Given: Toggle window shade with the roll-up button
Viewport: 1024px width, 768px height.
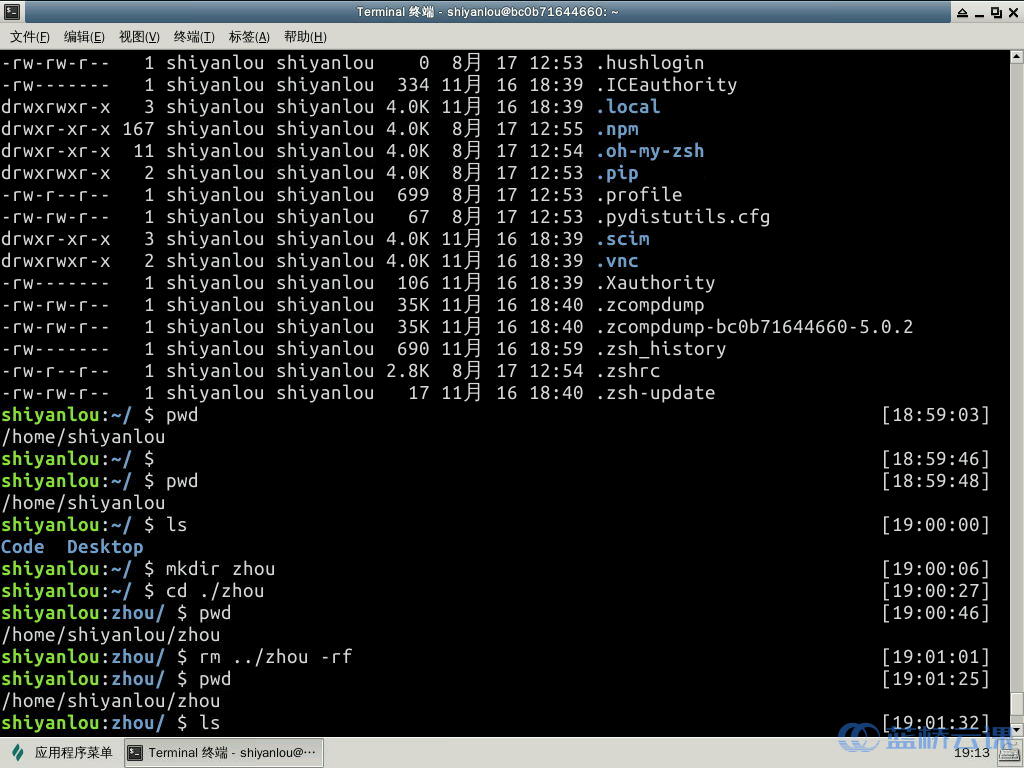Looking at the screenshot, I should pos(962,11).
